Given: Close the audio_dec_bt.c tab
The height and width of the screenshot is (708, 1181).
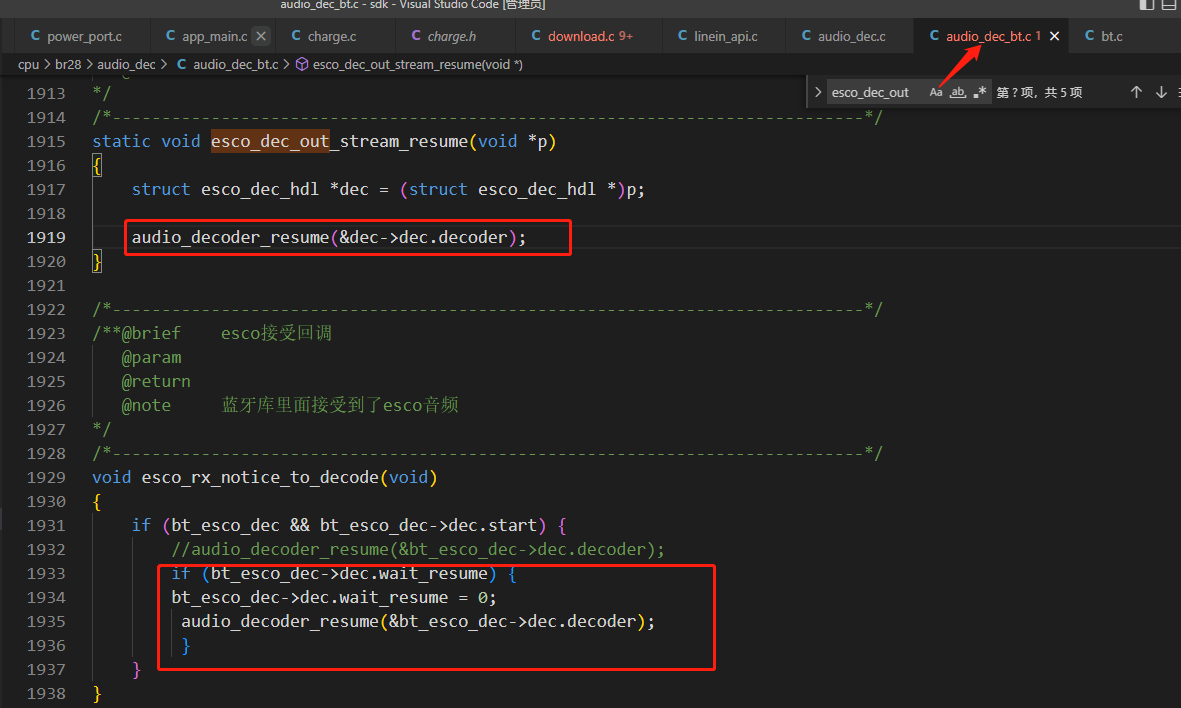Looking at the screenshot, I should pos(1054,36).
